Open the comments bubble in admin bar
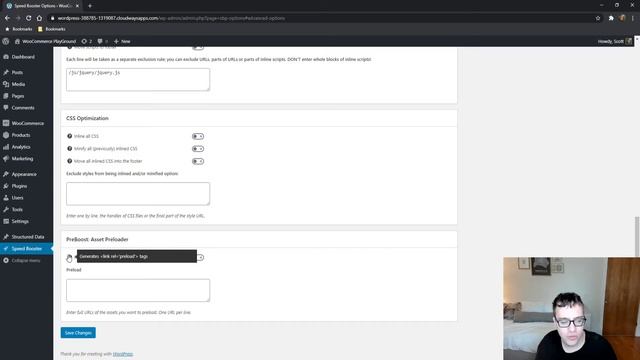The height and width of the screenshot is (360, 640). (x=102, y=41)
